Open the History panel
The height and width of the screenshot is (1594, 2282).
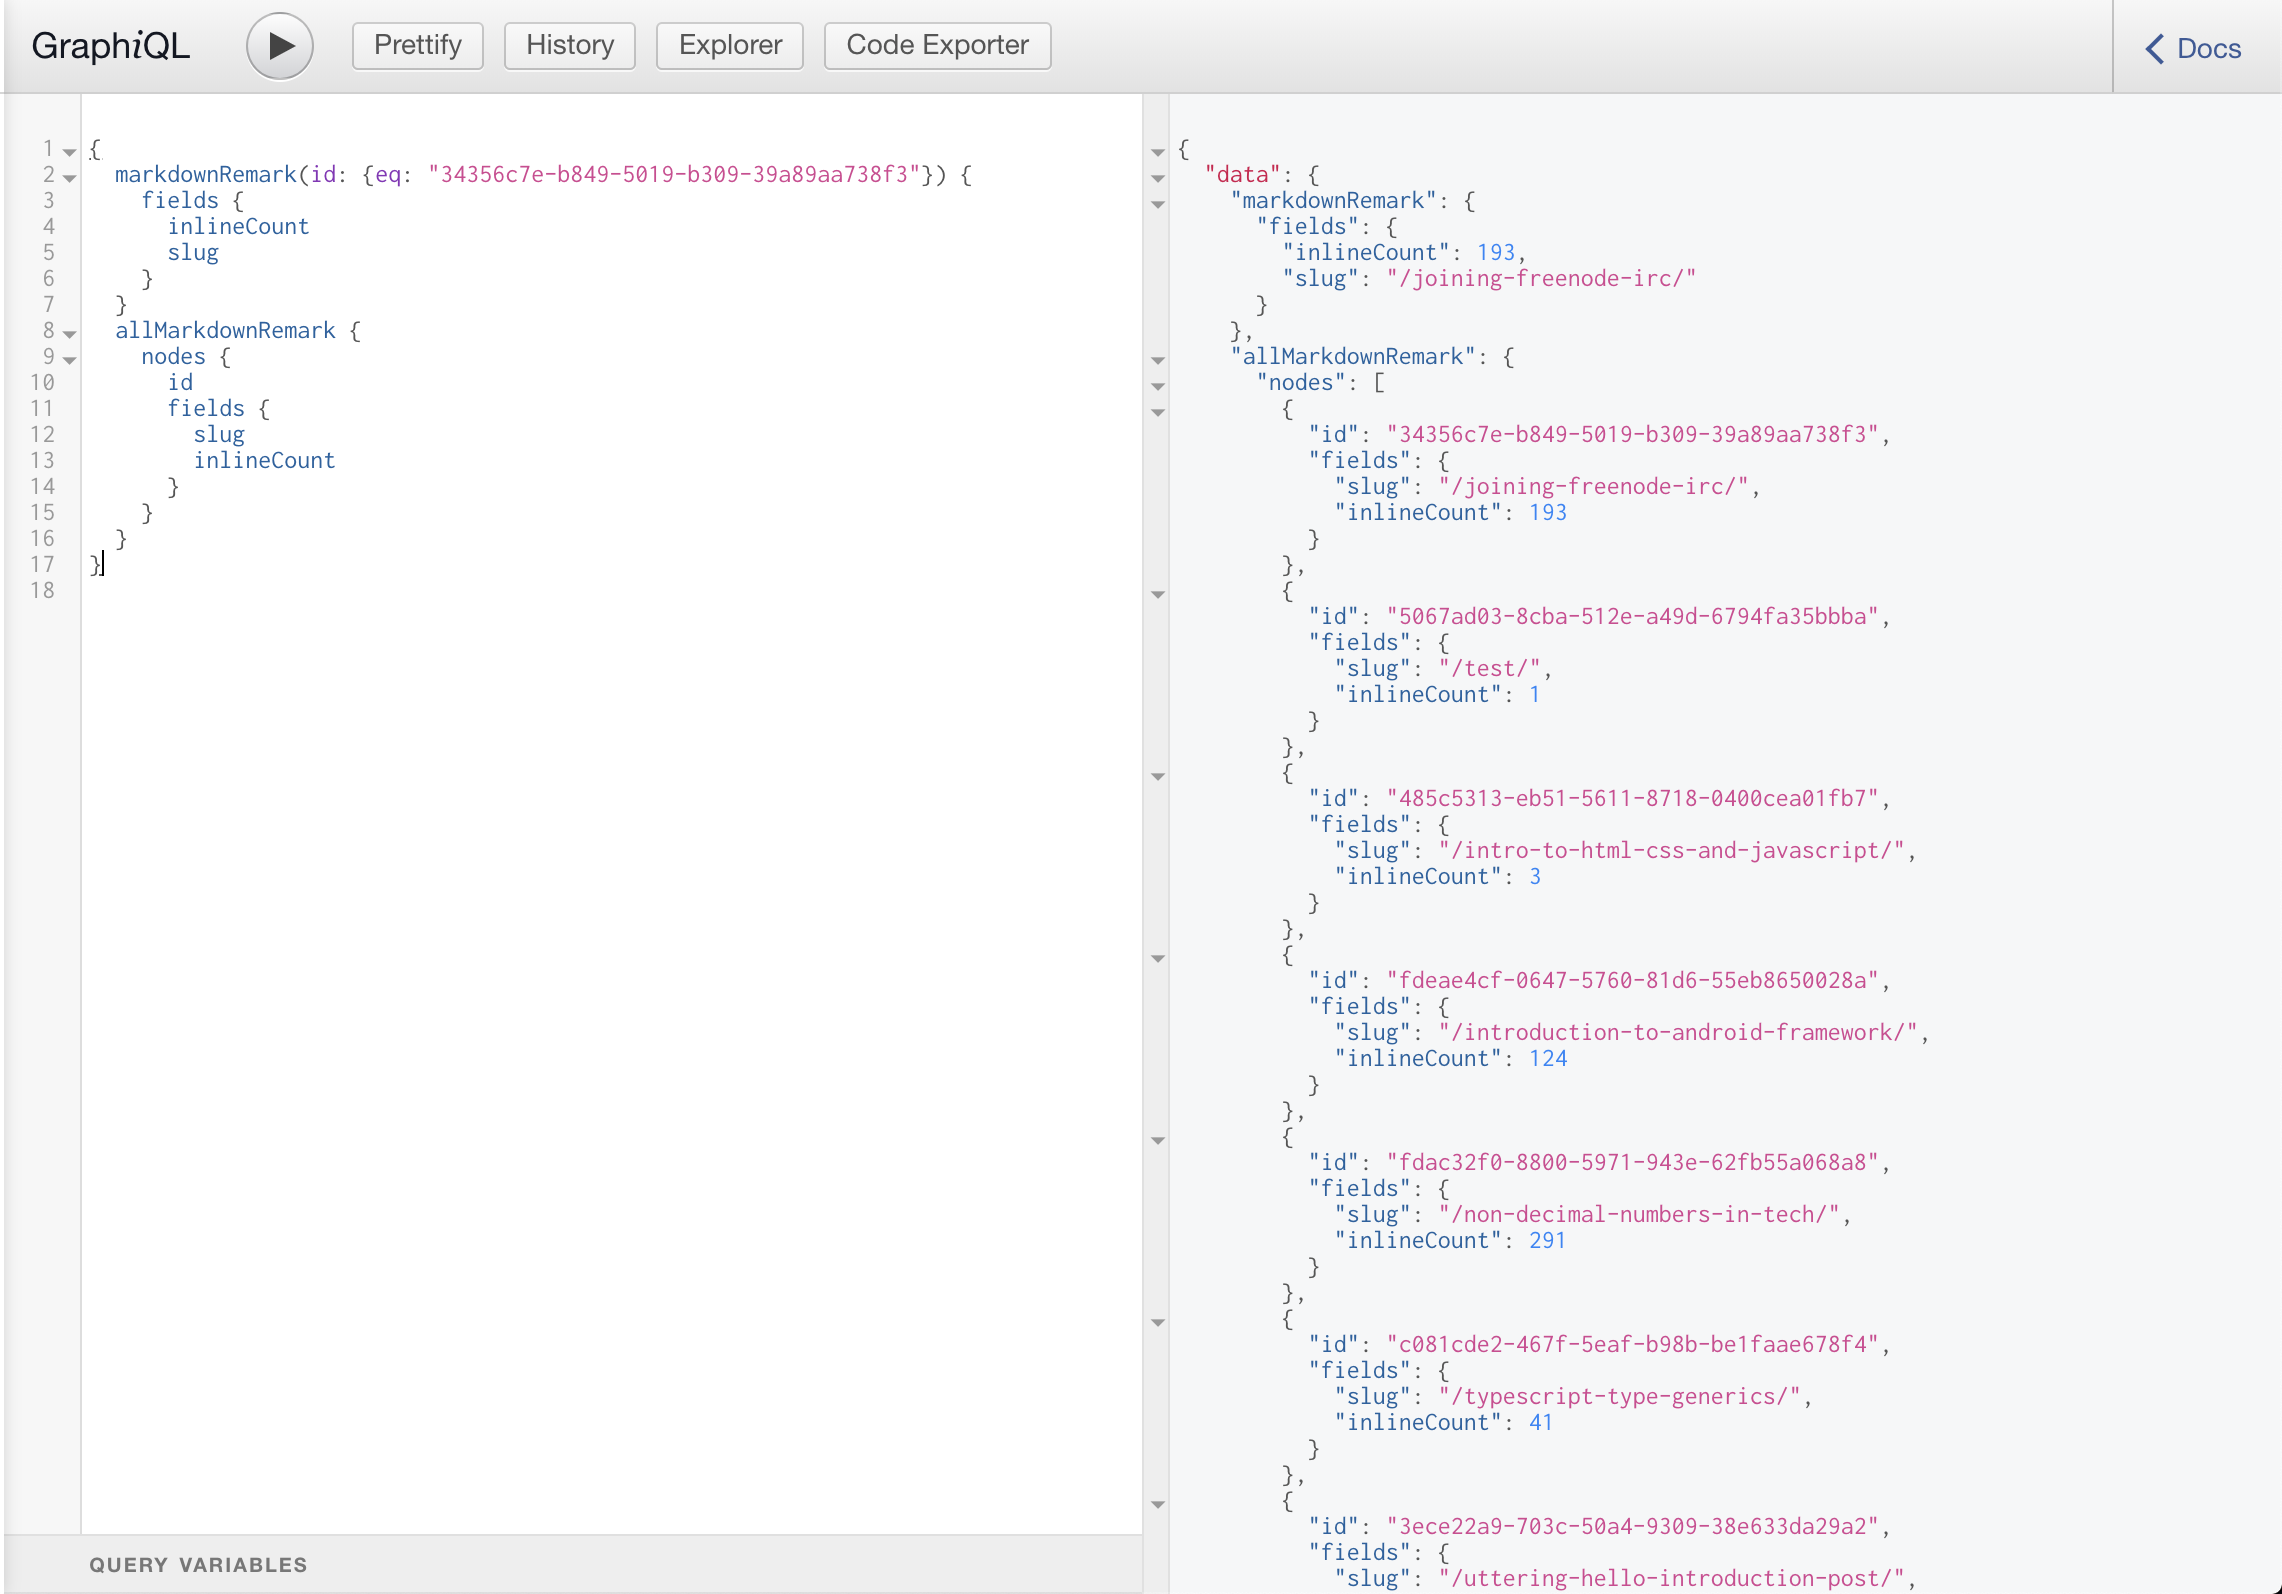tap(569, 45)
